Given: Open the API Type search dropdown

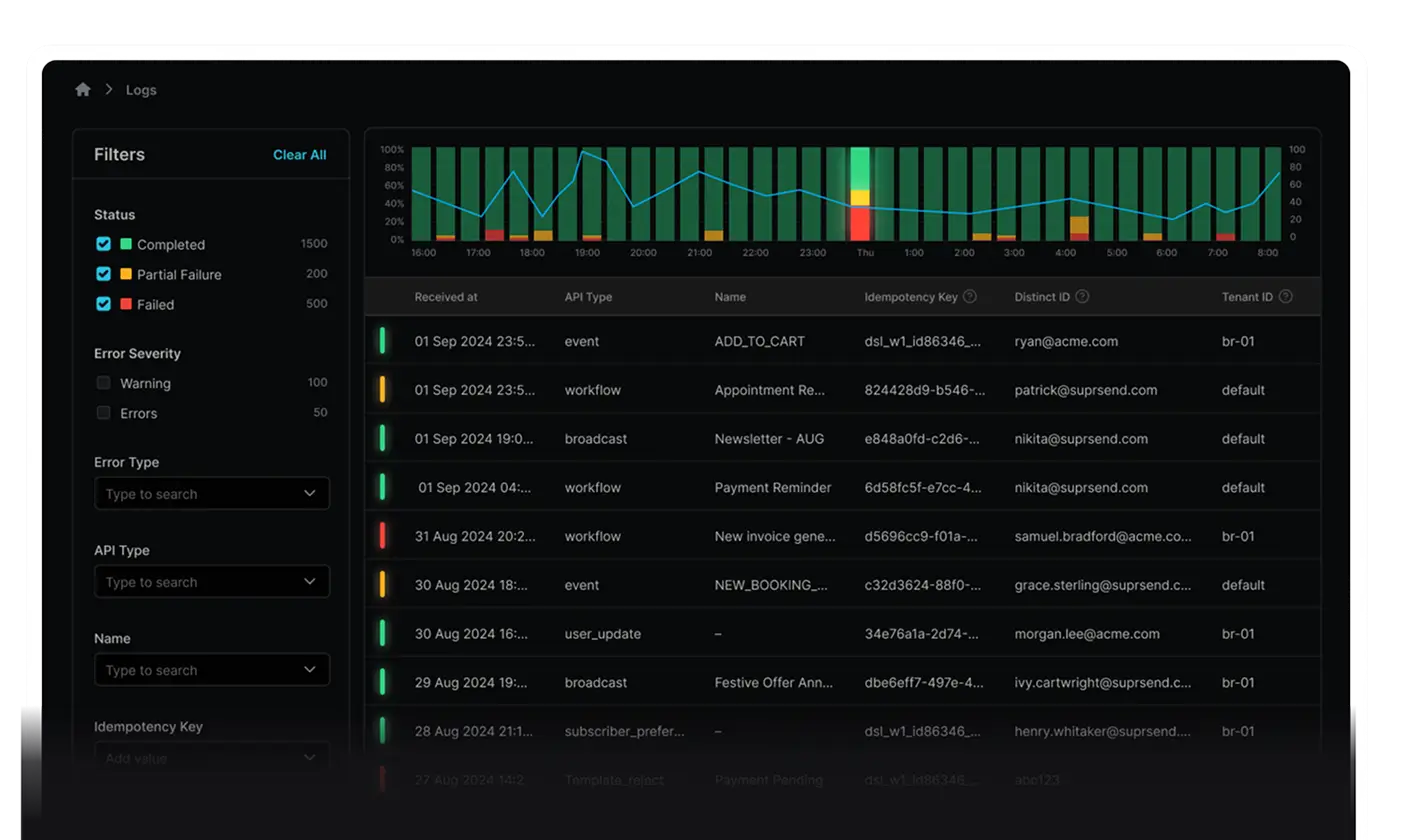Looking at the screenshot, I should (x=212, y=582).
